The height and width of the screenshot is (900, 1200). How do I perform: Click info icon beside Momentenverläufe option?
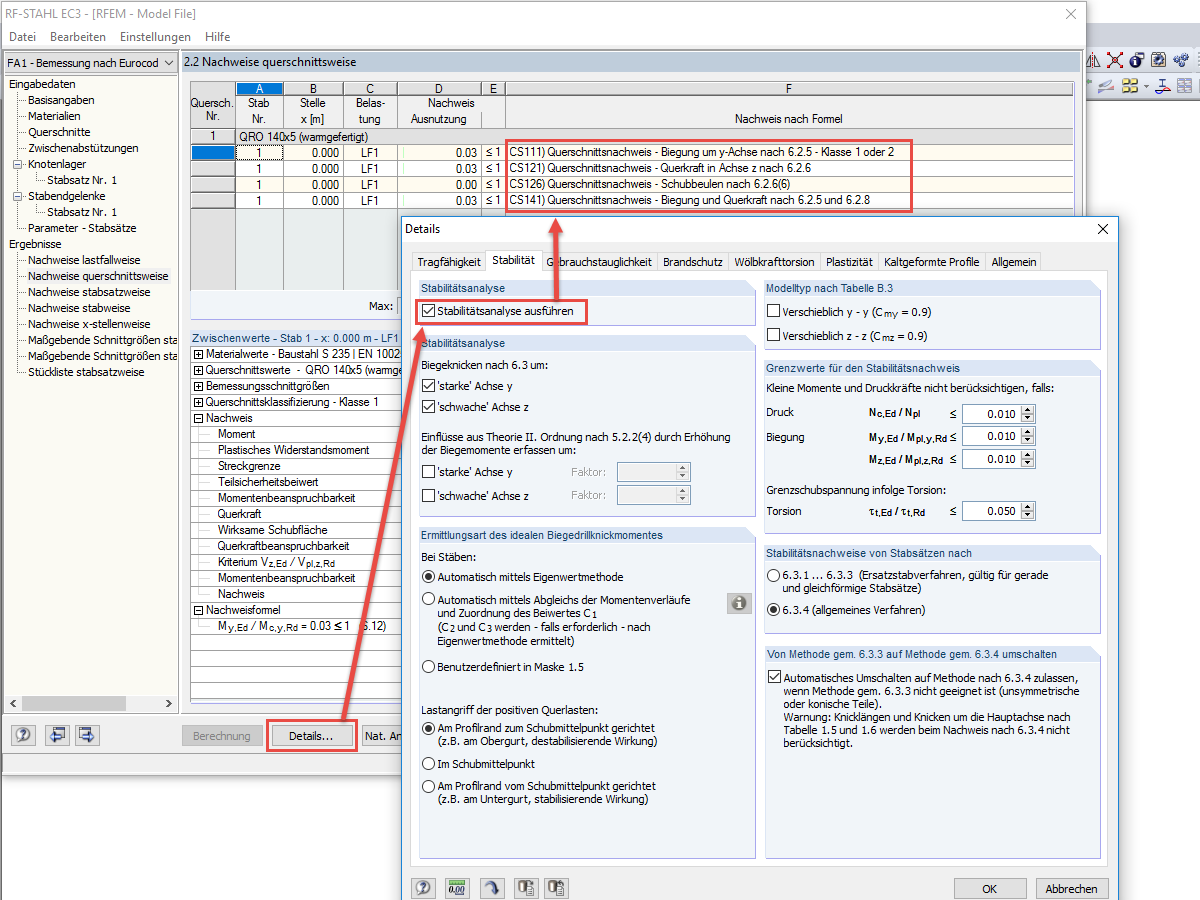[x=739, y=603]
